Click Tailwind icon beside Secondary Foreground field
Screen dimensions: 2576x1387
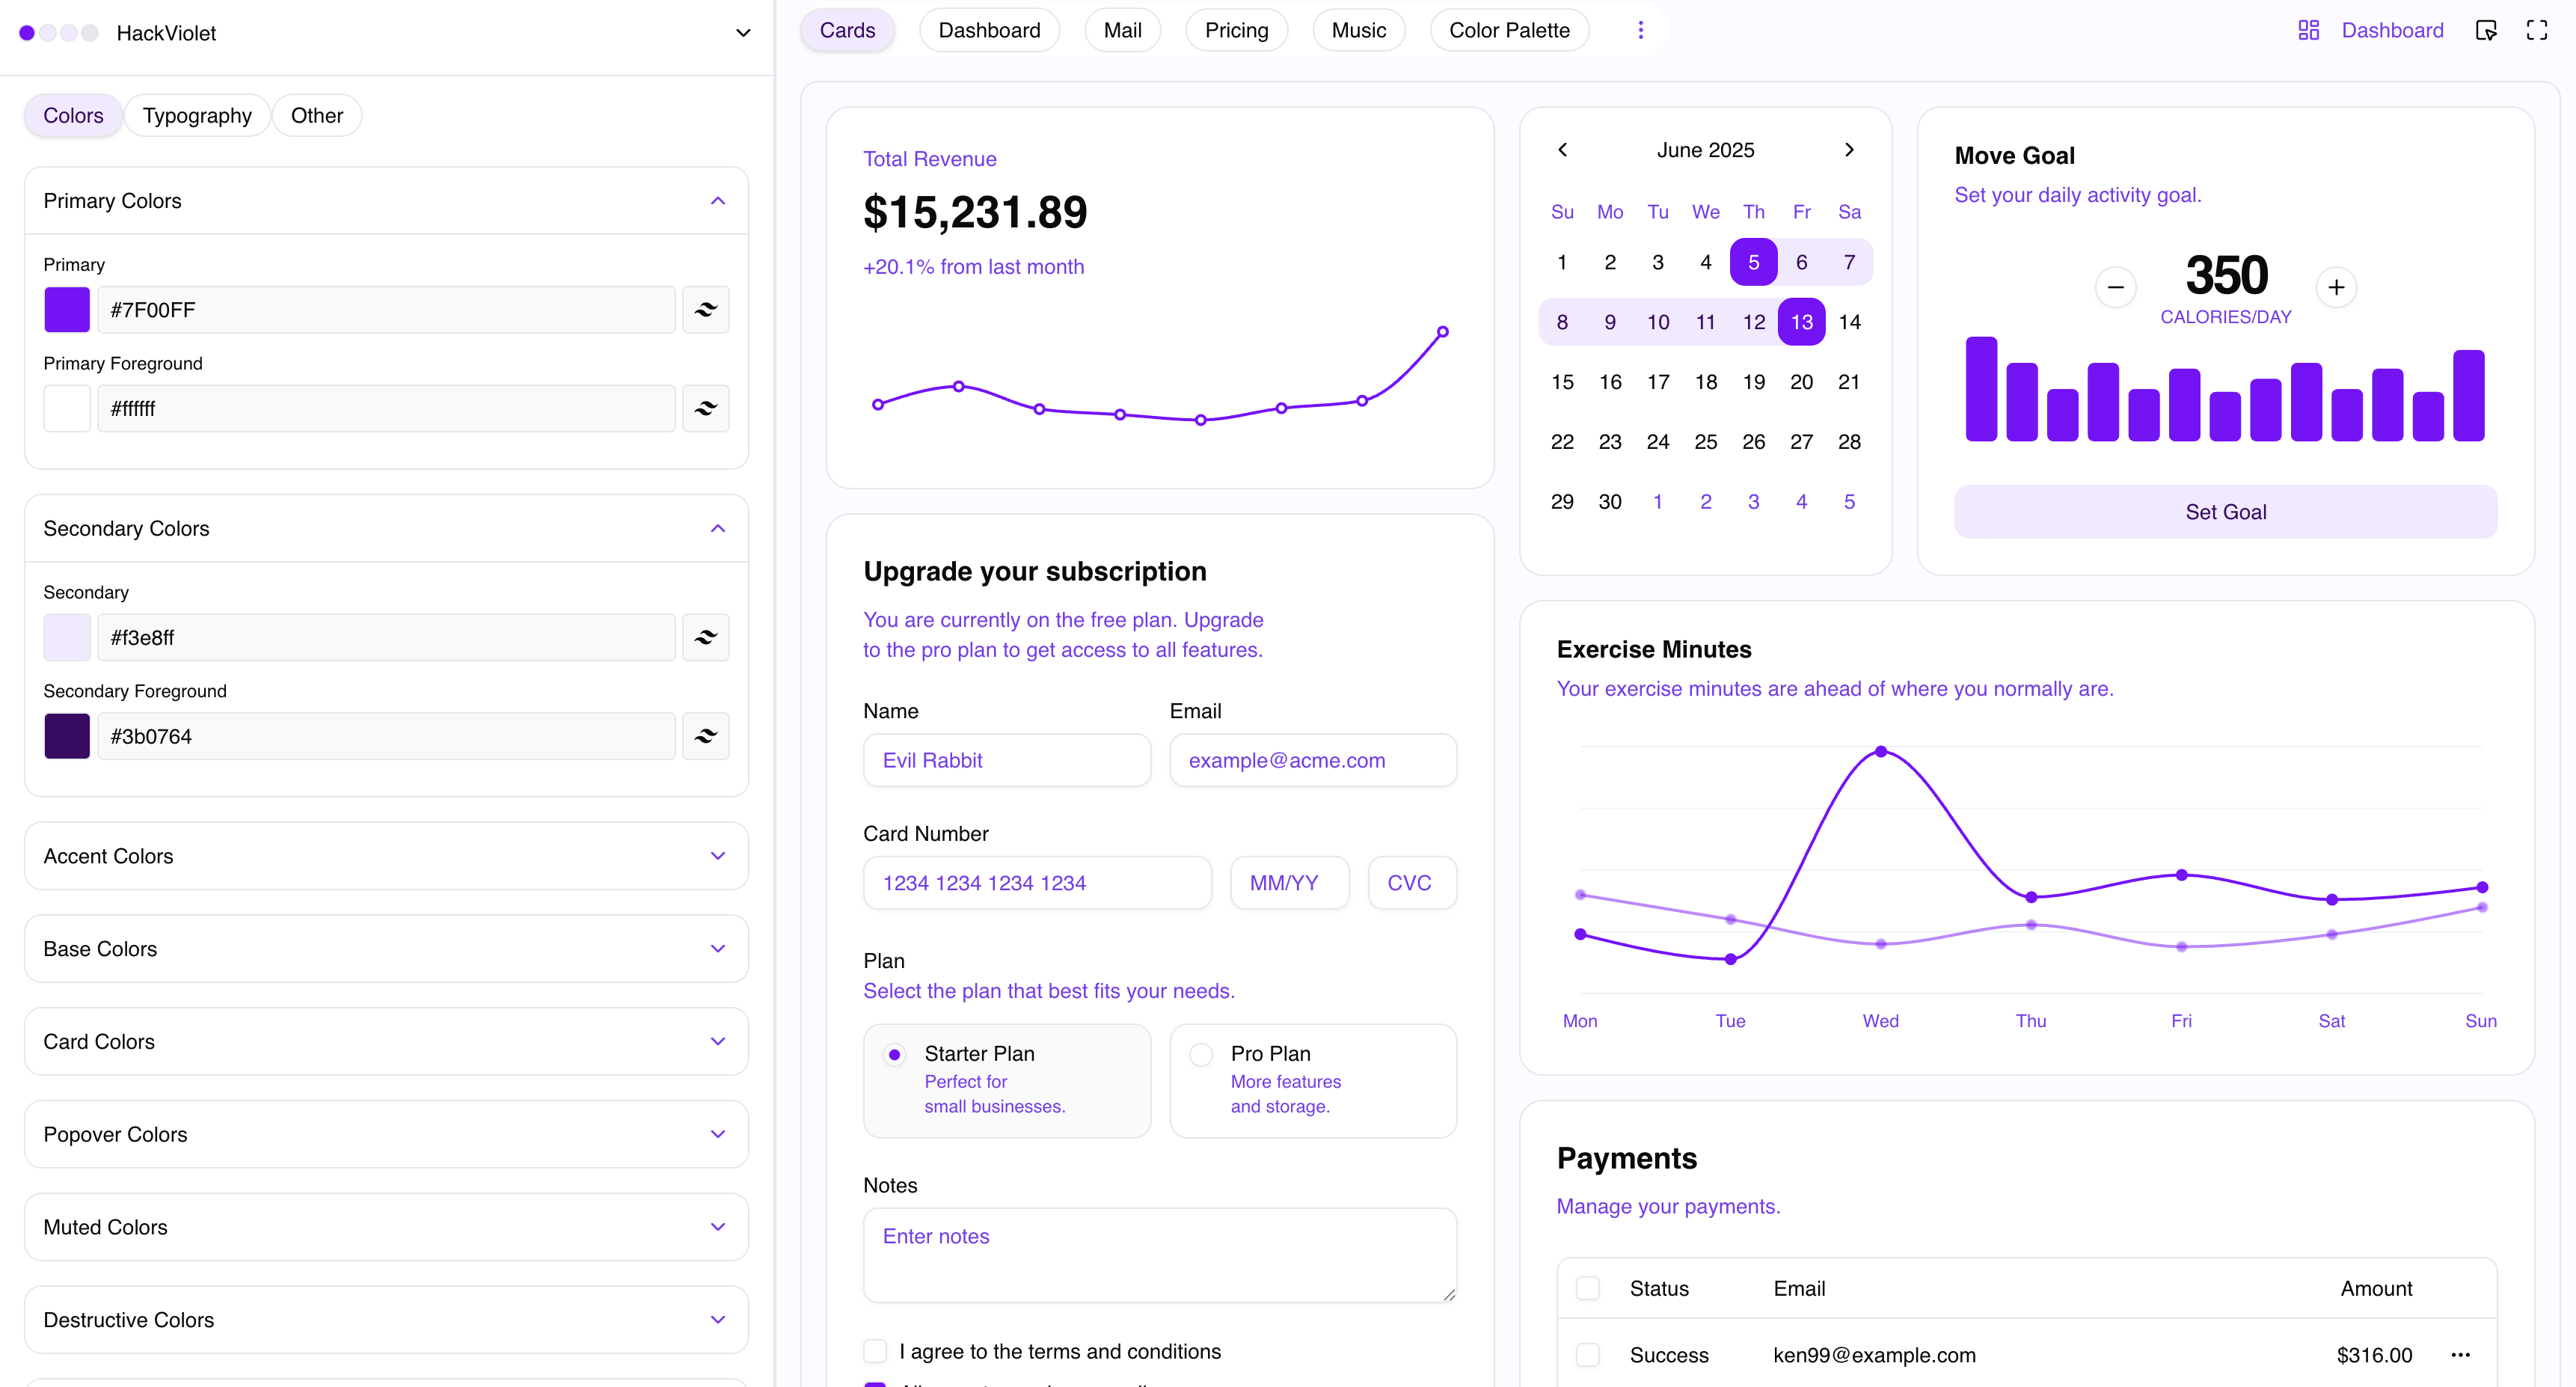[x=705, y=737]
